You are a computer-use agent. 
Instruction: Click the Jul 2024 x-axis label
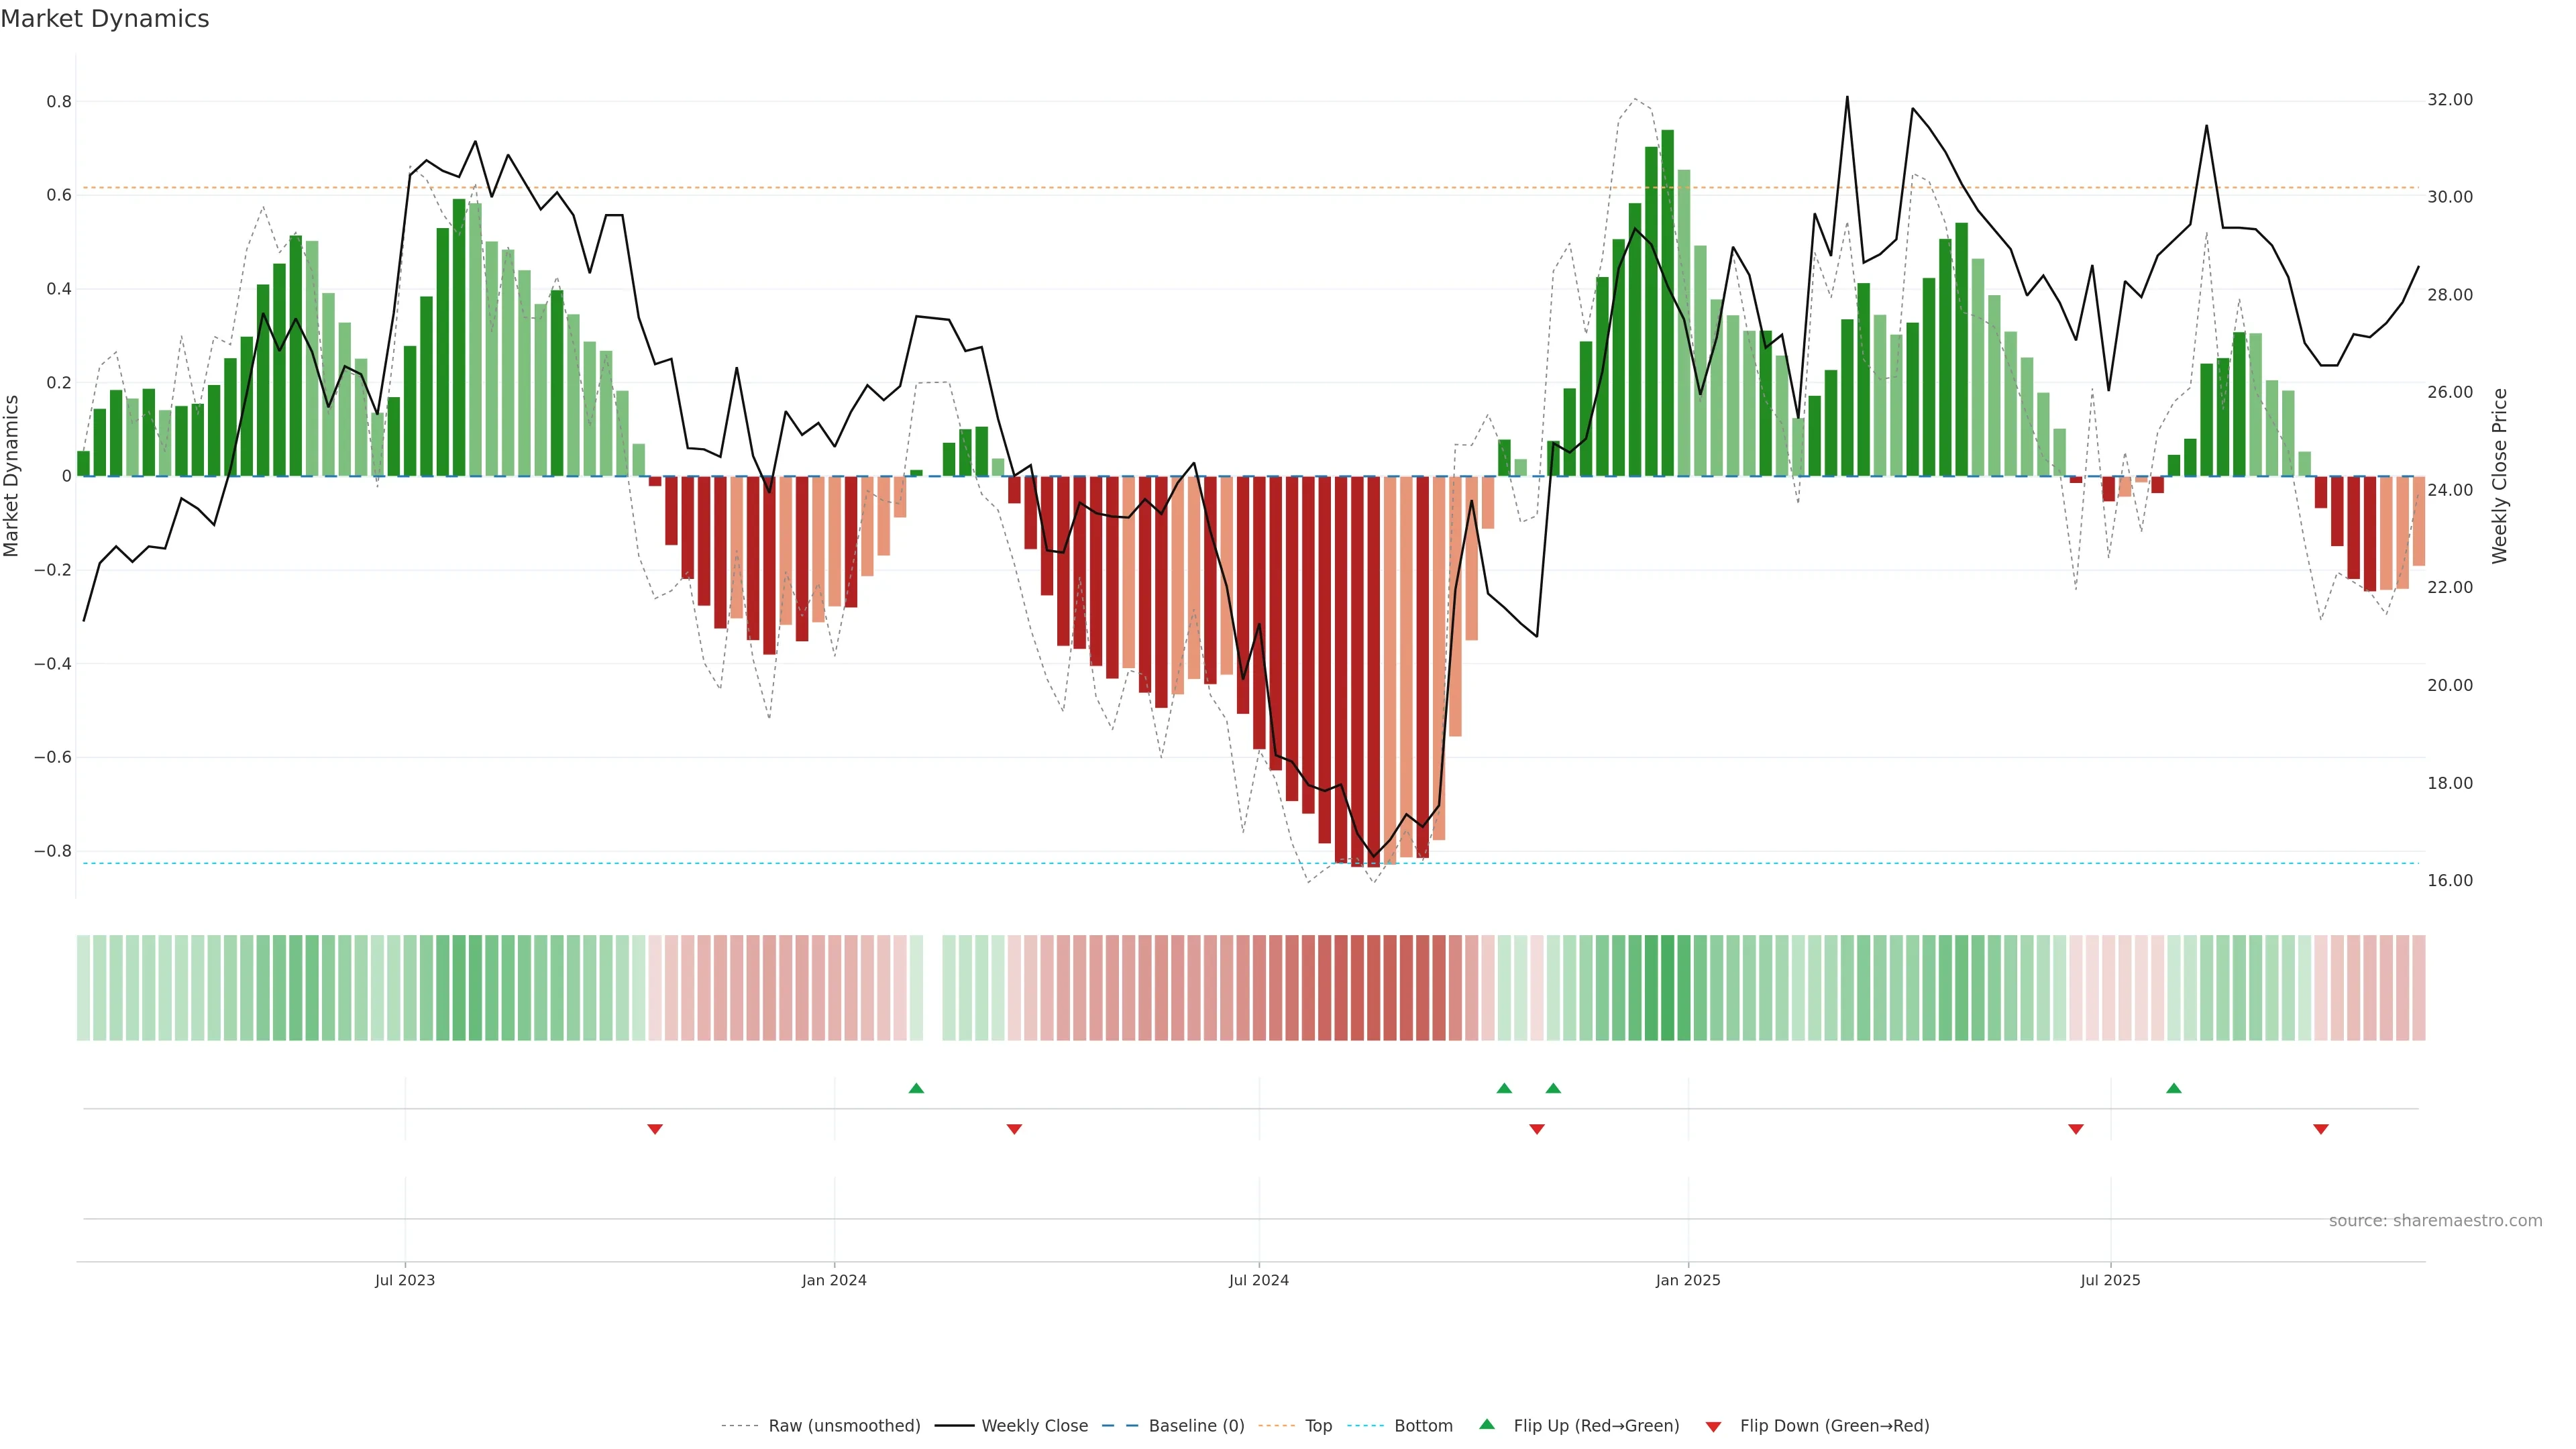pyautogui.click(x=1258, y=1280)
